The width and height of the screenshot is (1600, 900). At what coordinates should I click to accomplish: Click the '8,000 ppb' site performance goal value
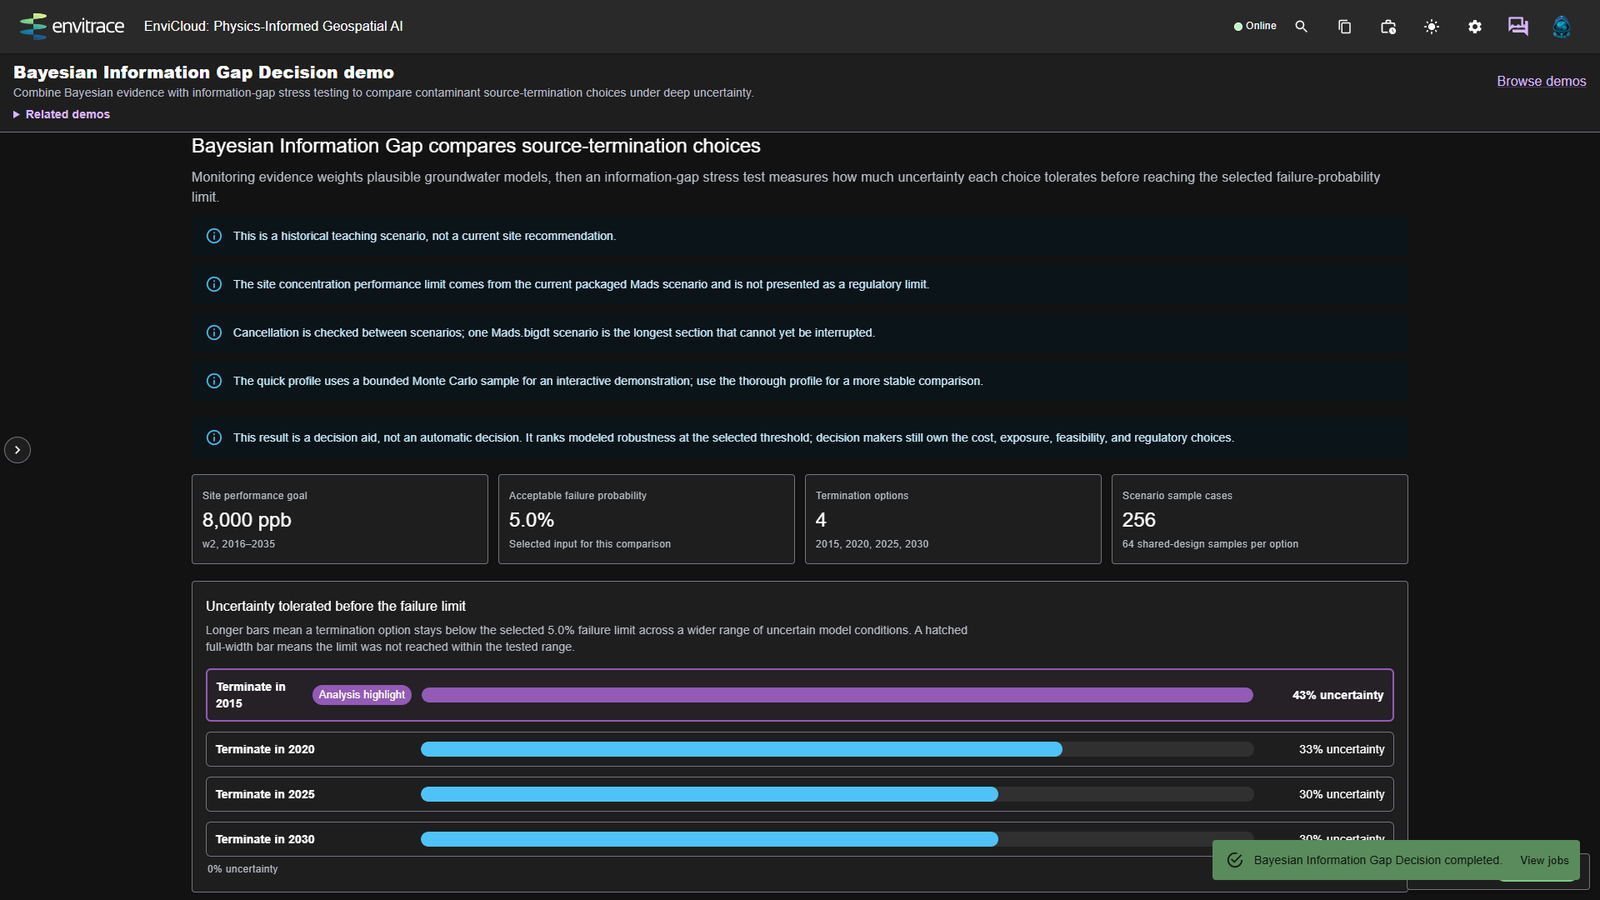point(247,520)
